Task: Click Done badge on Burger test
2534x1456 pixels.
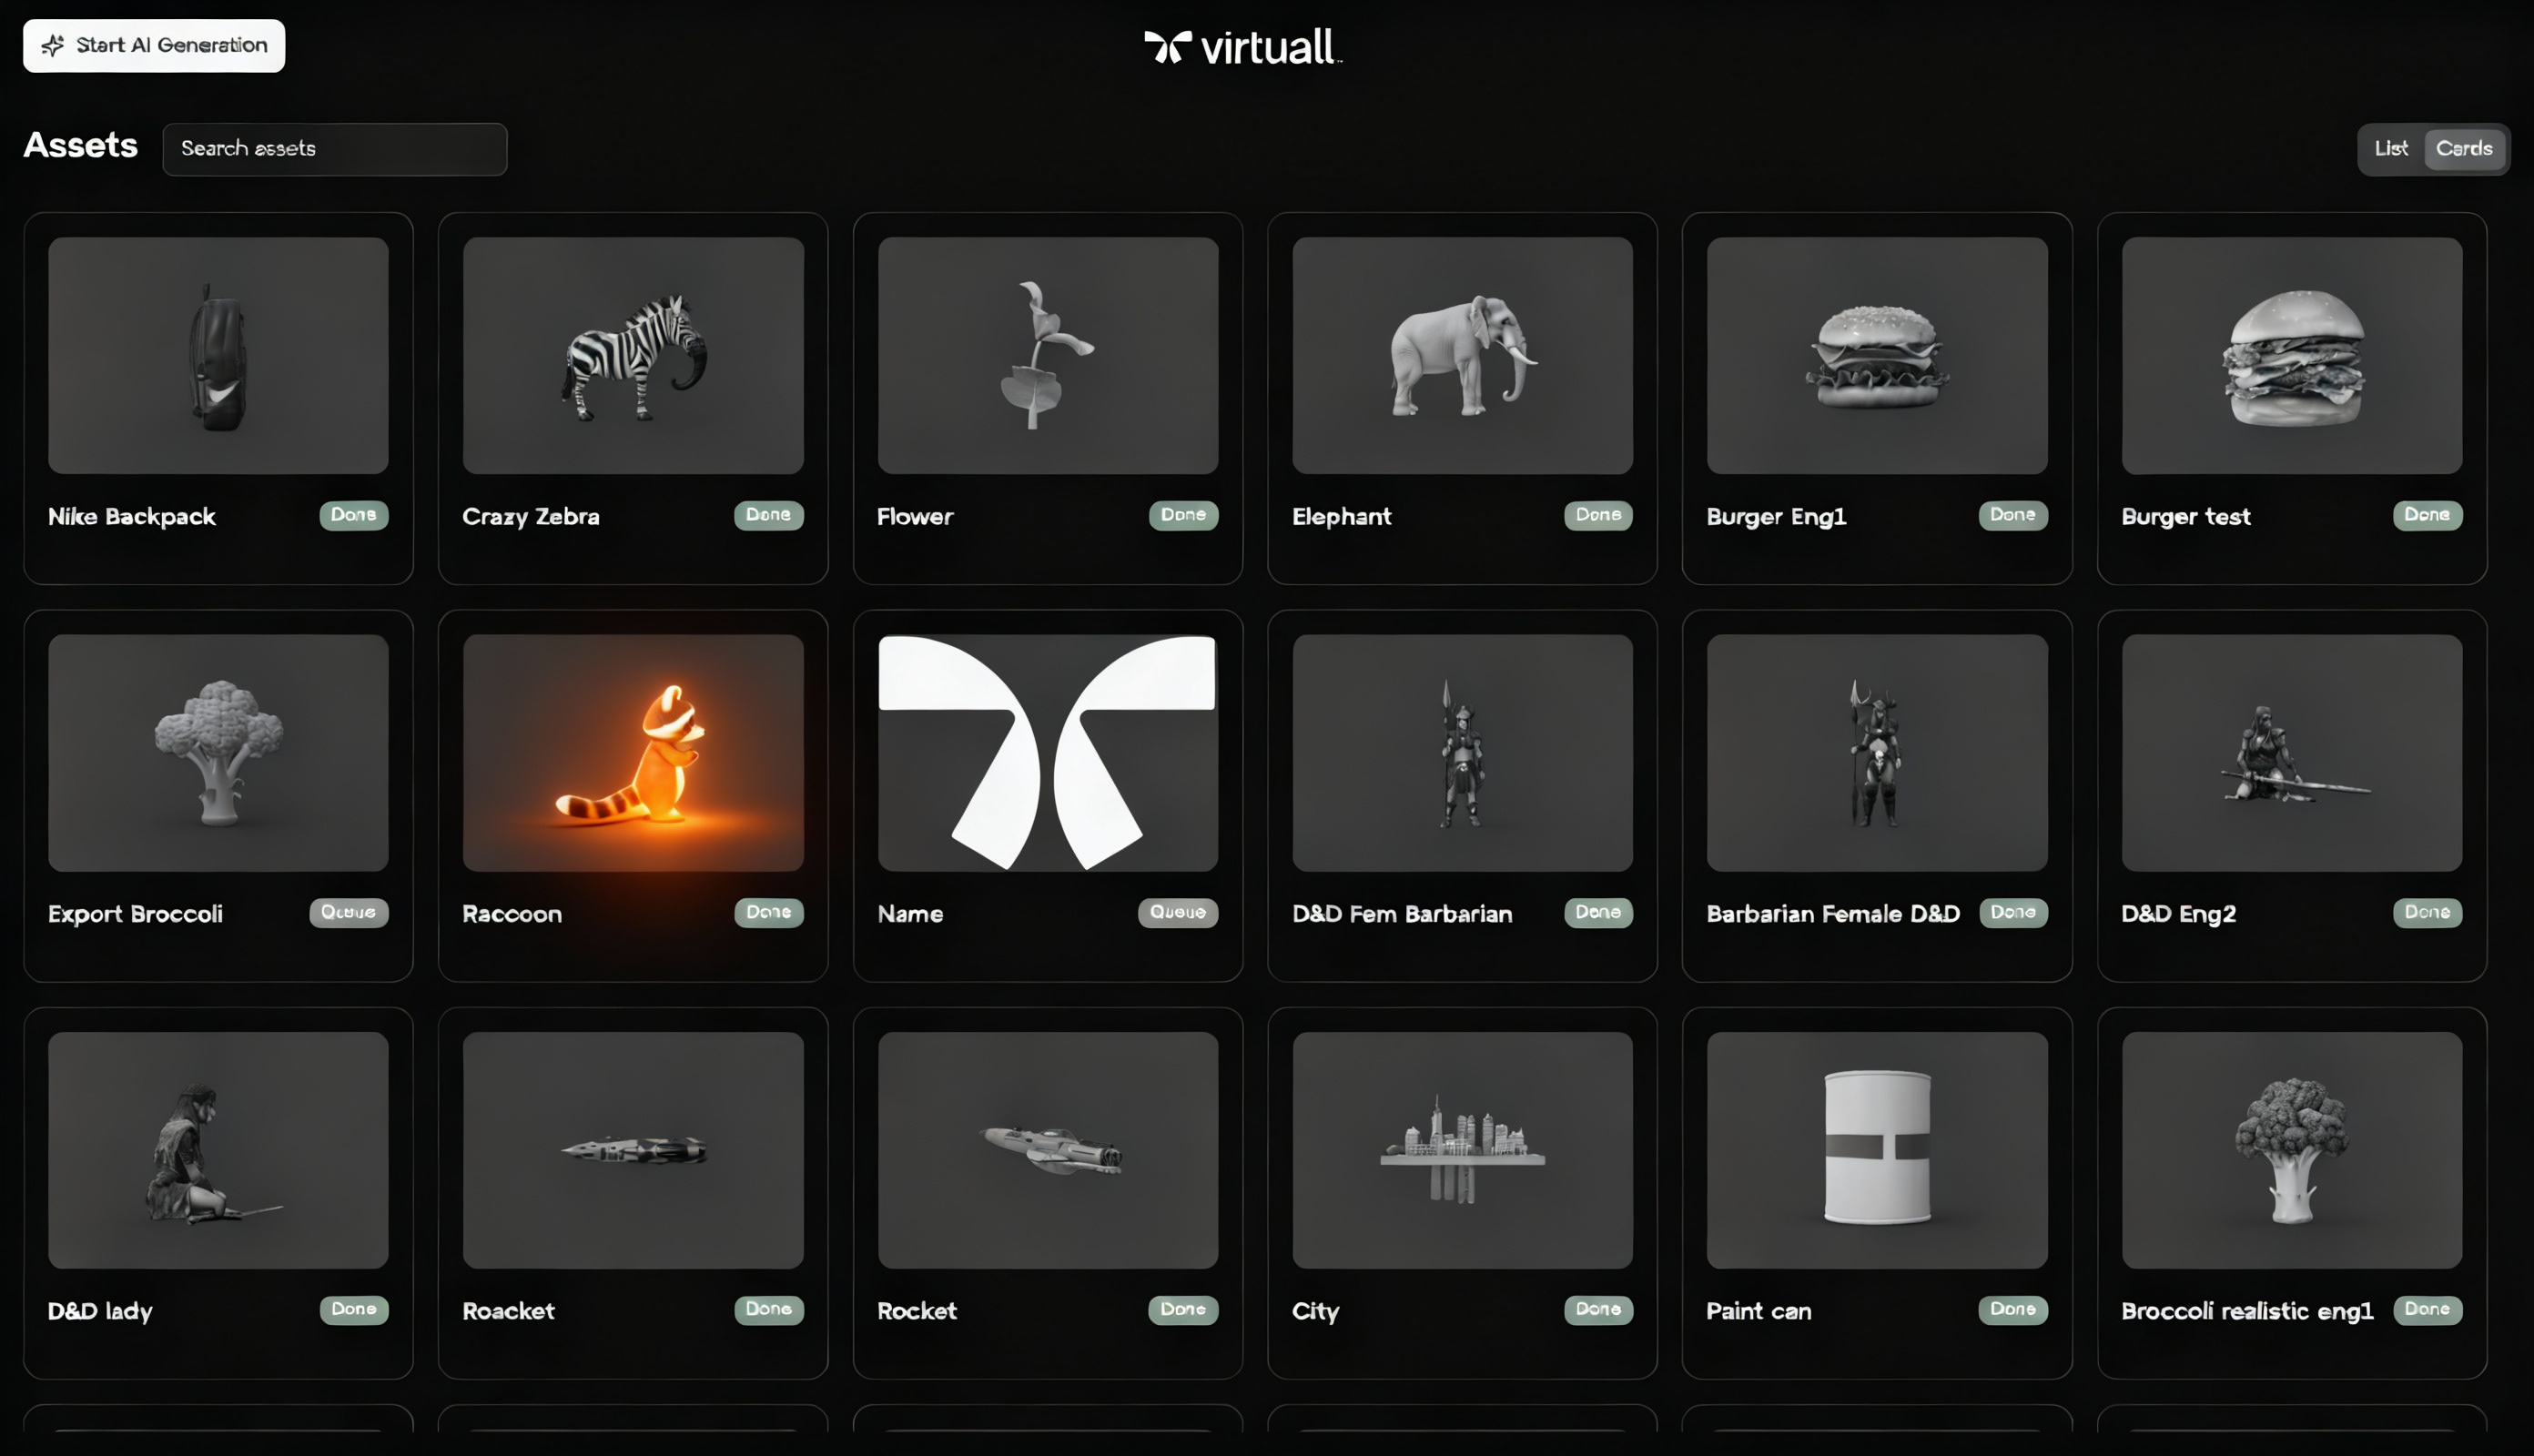Action: click(2427, 515)
